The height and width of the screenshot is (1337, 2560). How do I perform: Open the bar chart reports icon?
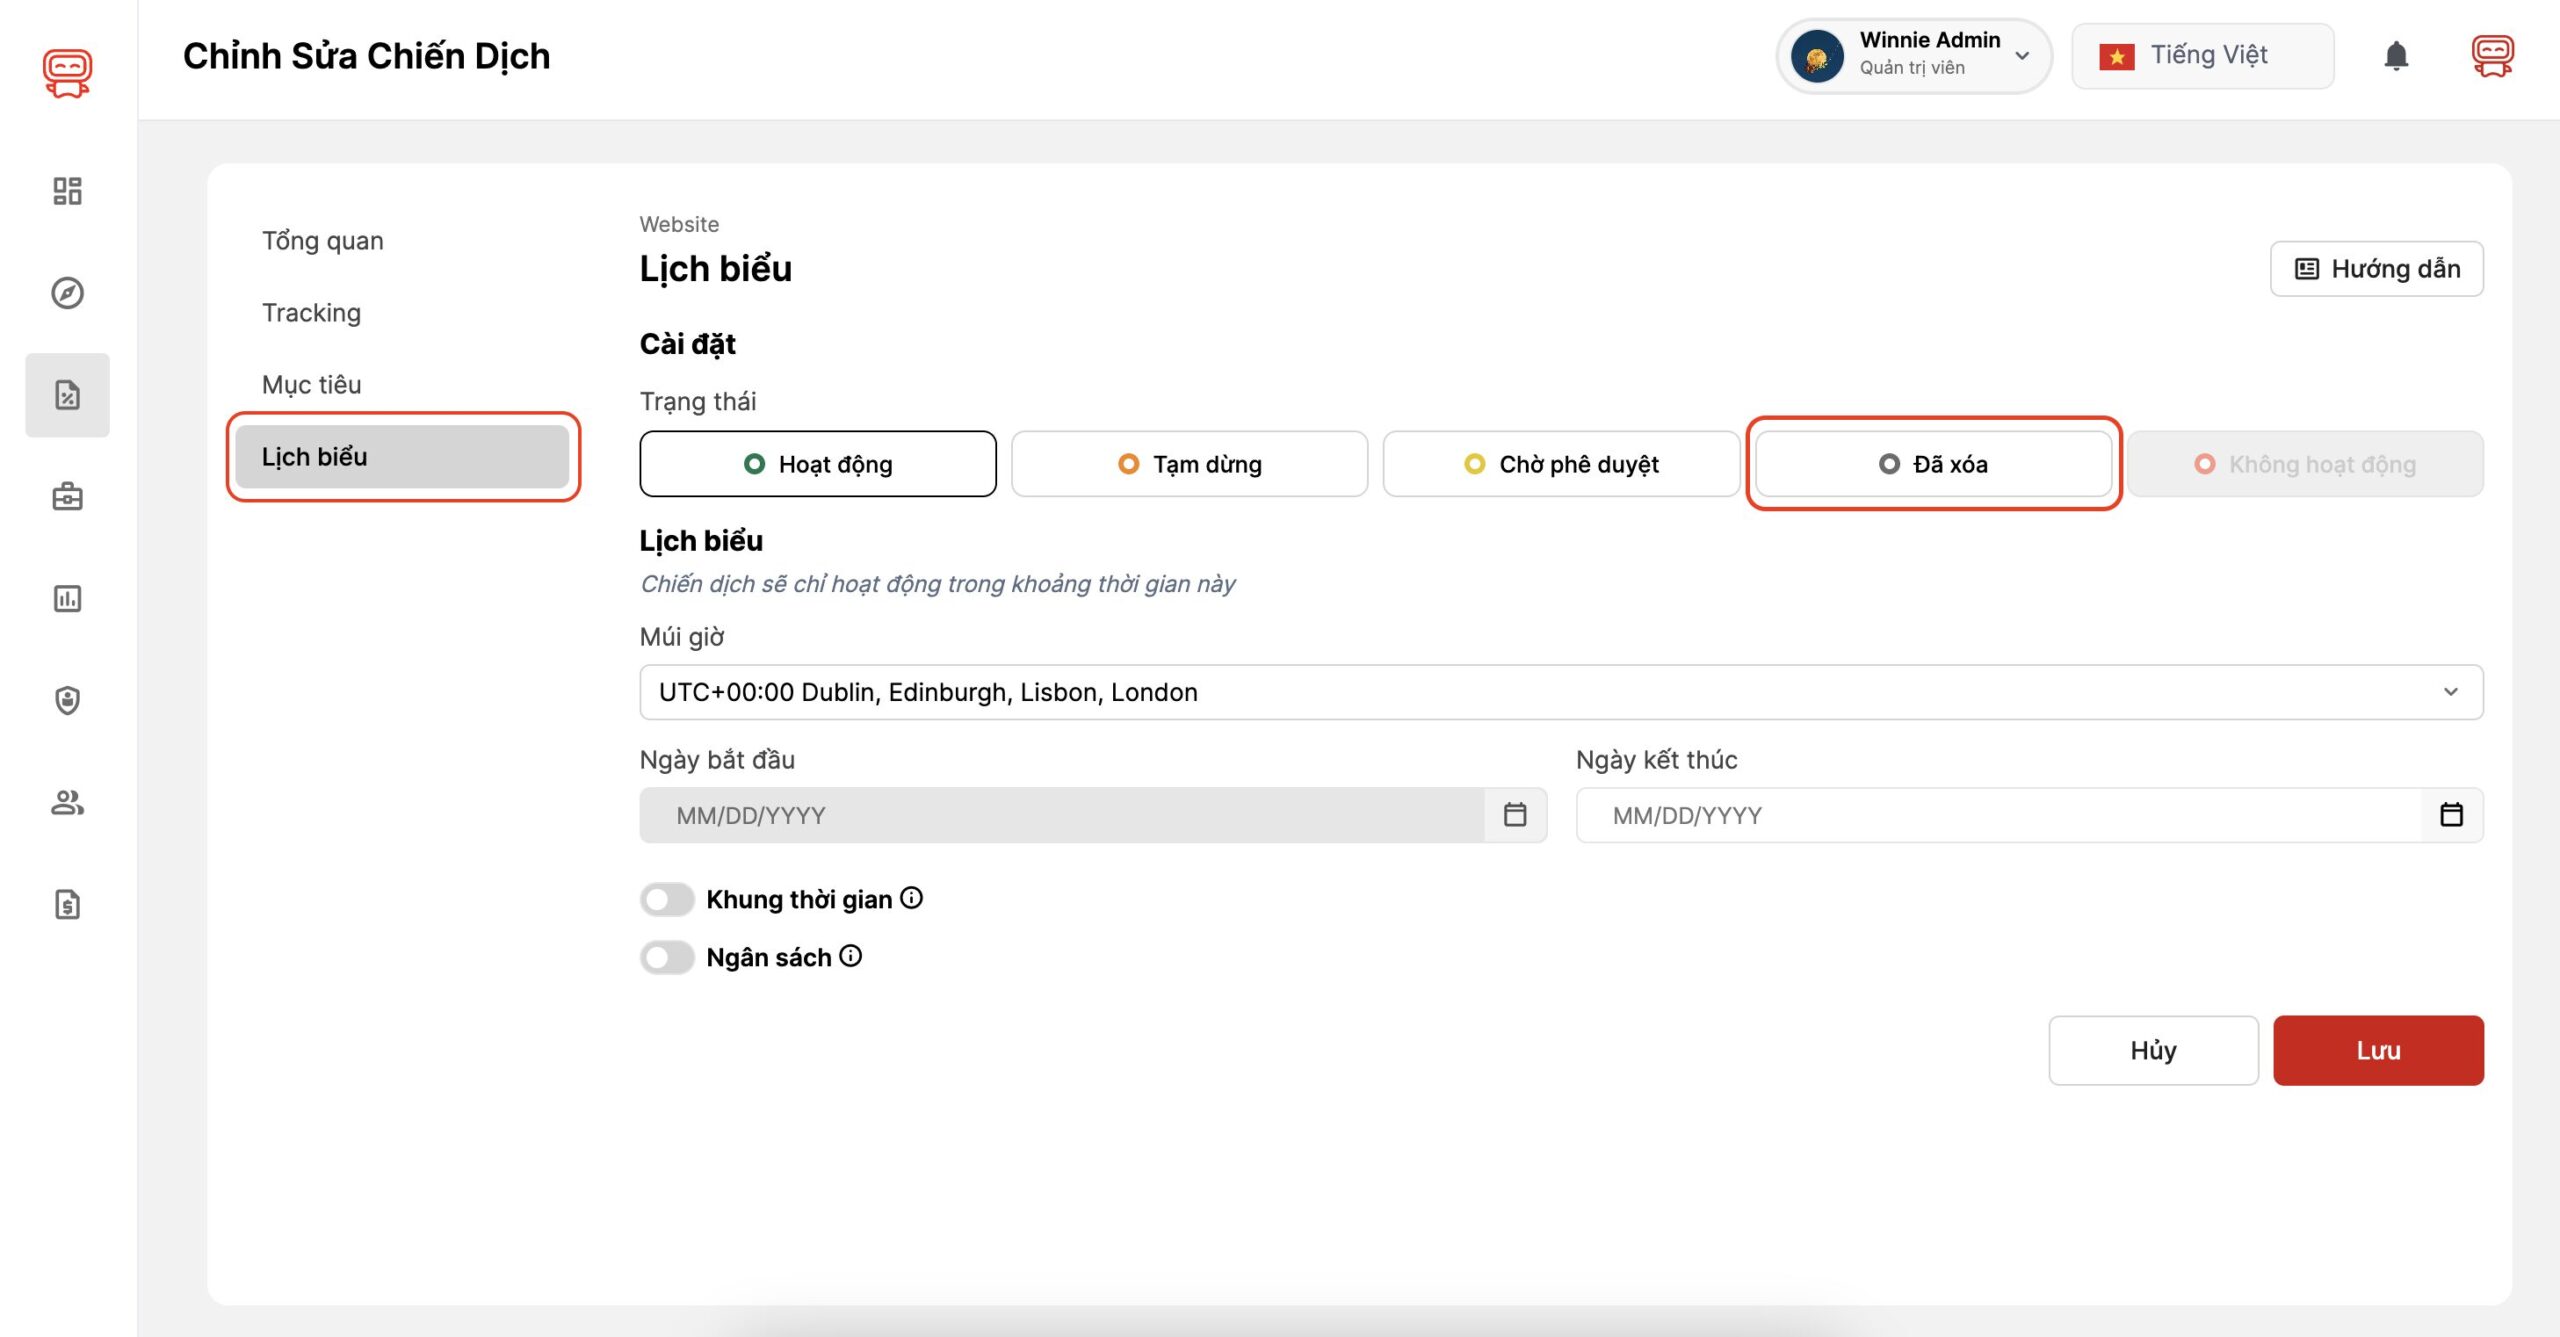(67, 599)
